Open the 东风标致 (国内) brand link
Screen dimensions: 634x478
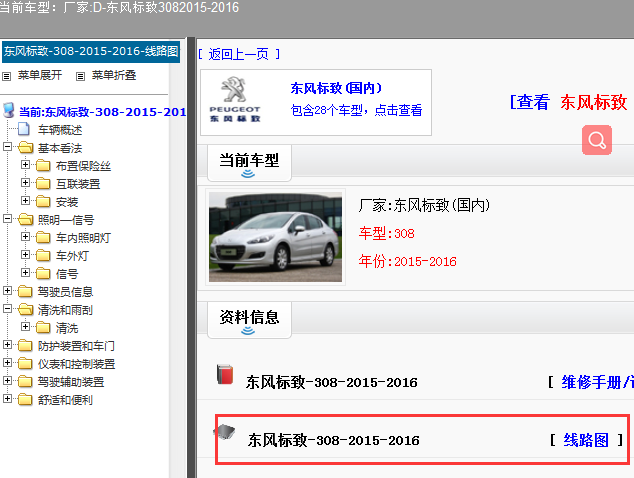pos(336,88)
